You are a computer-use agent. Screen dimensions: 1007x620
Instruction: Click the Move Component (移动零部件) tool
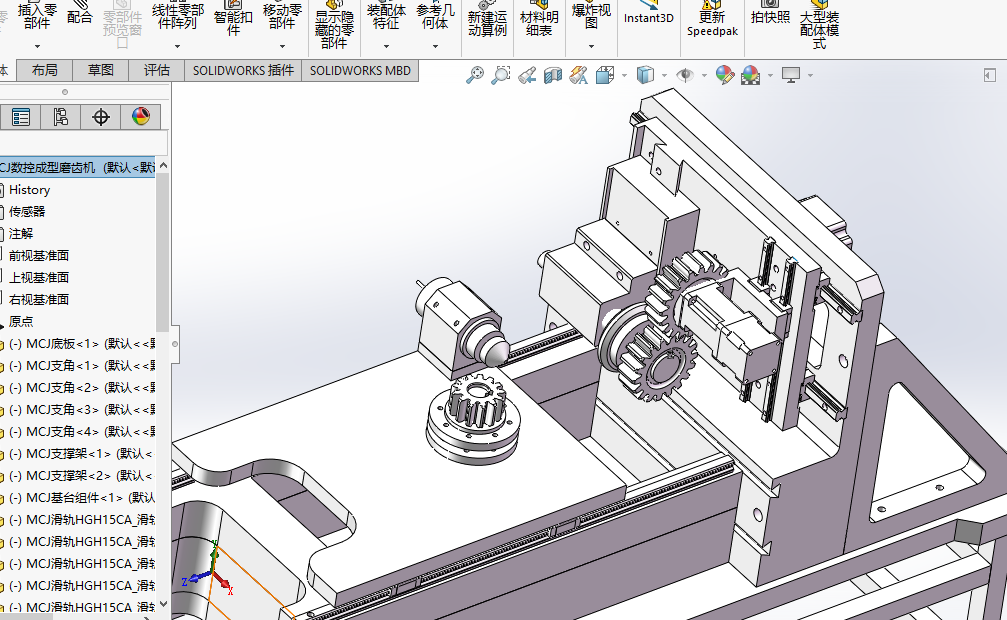coord(282,16)
